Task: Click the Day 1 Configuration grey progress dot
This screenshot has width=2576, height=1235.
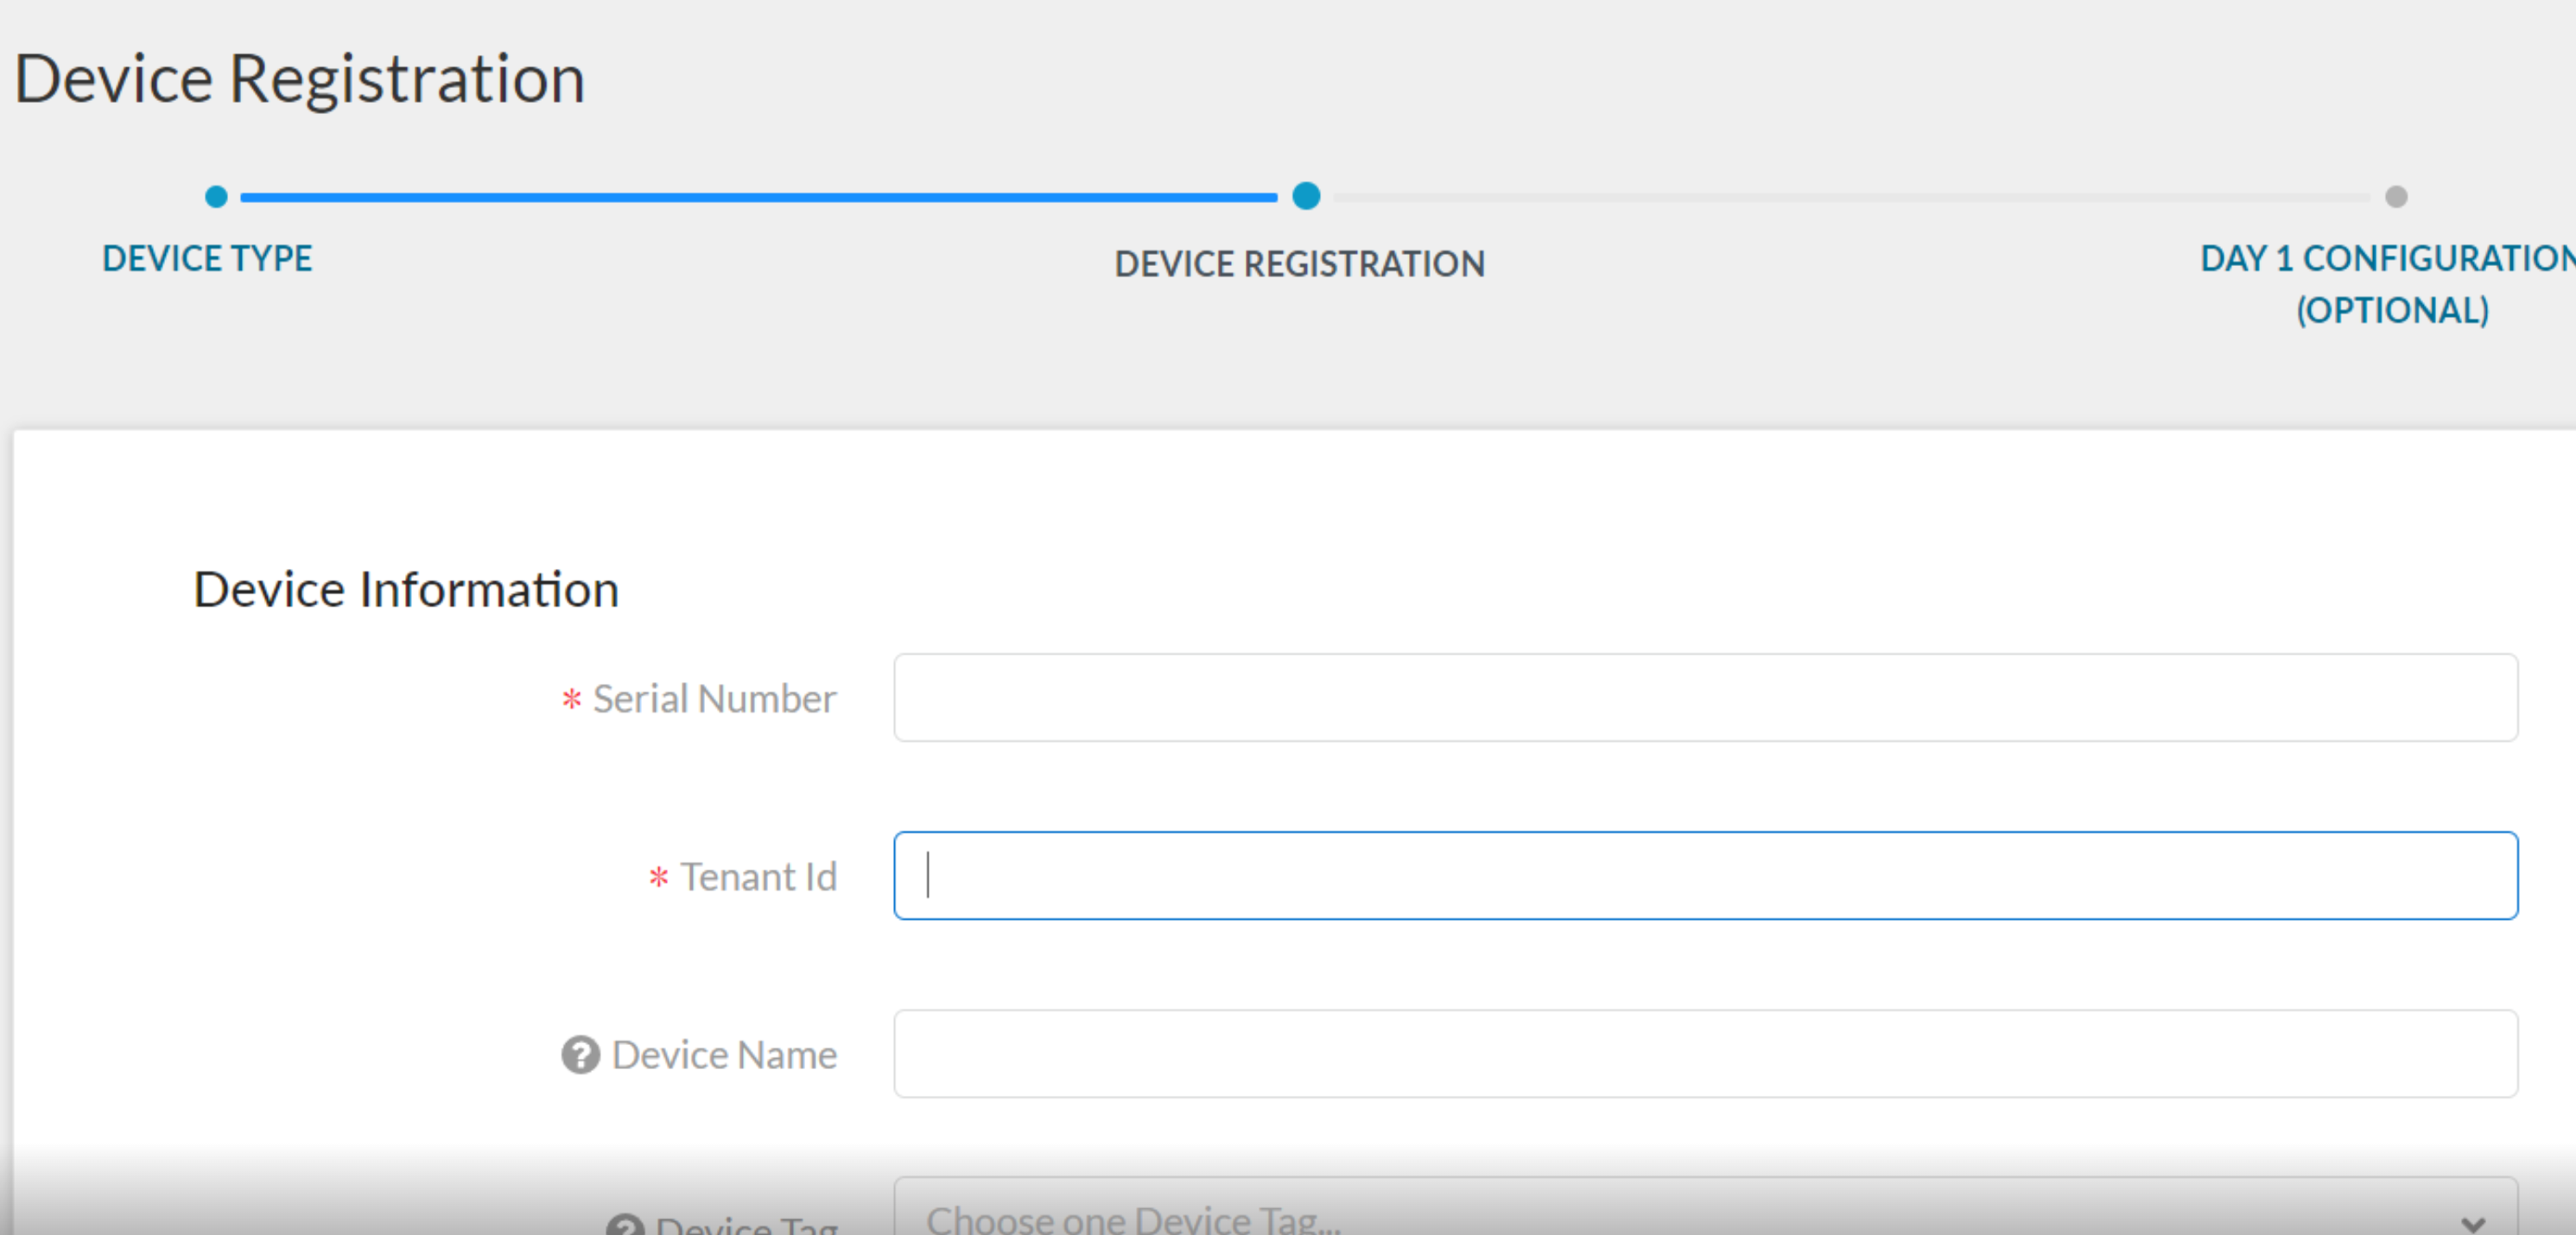Action: tap(2396, 197)
